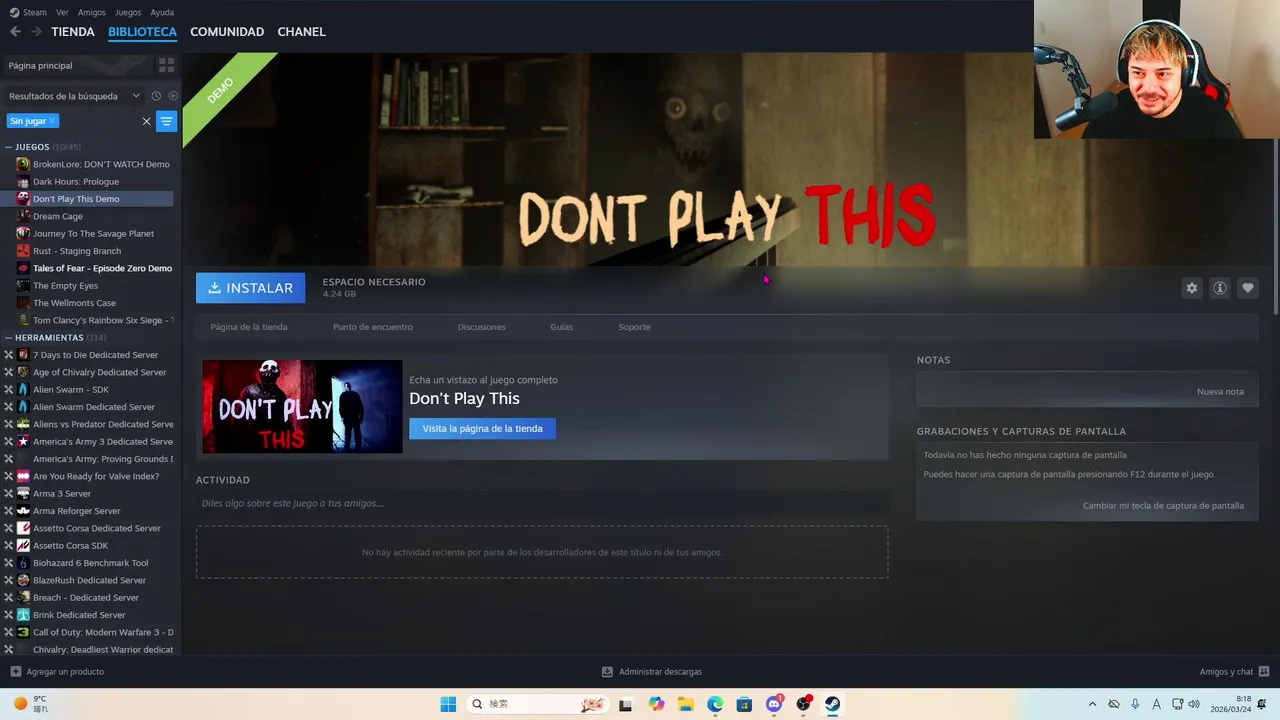Click the Don't Play This thumbnail

click(302, 406)
